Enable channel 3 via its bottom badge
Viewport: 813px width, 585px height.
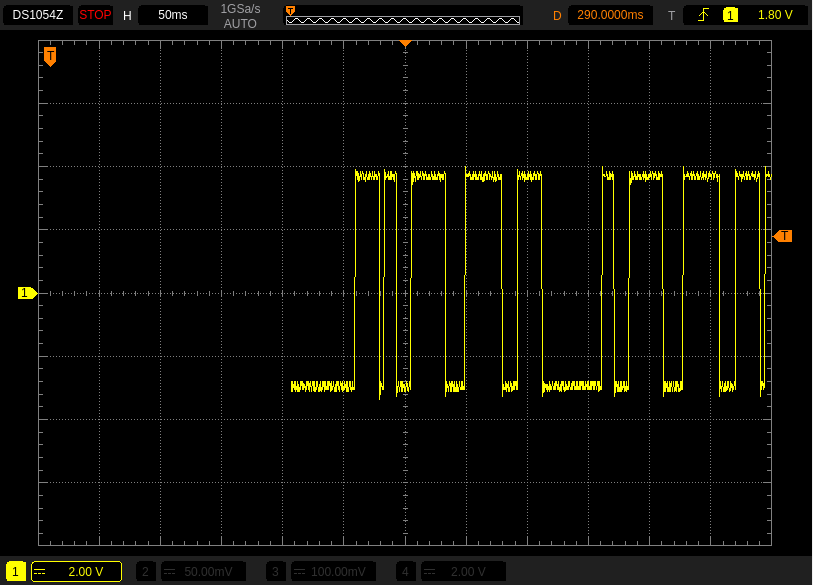[275, 572]
